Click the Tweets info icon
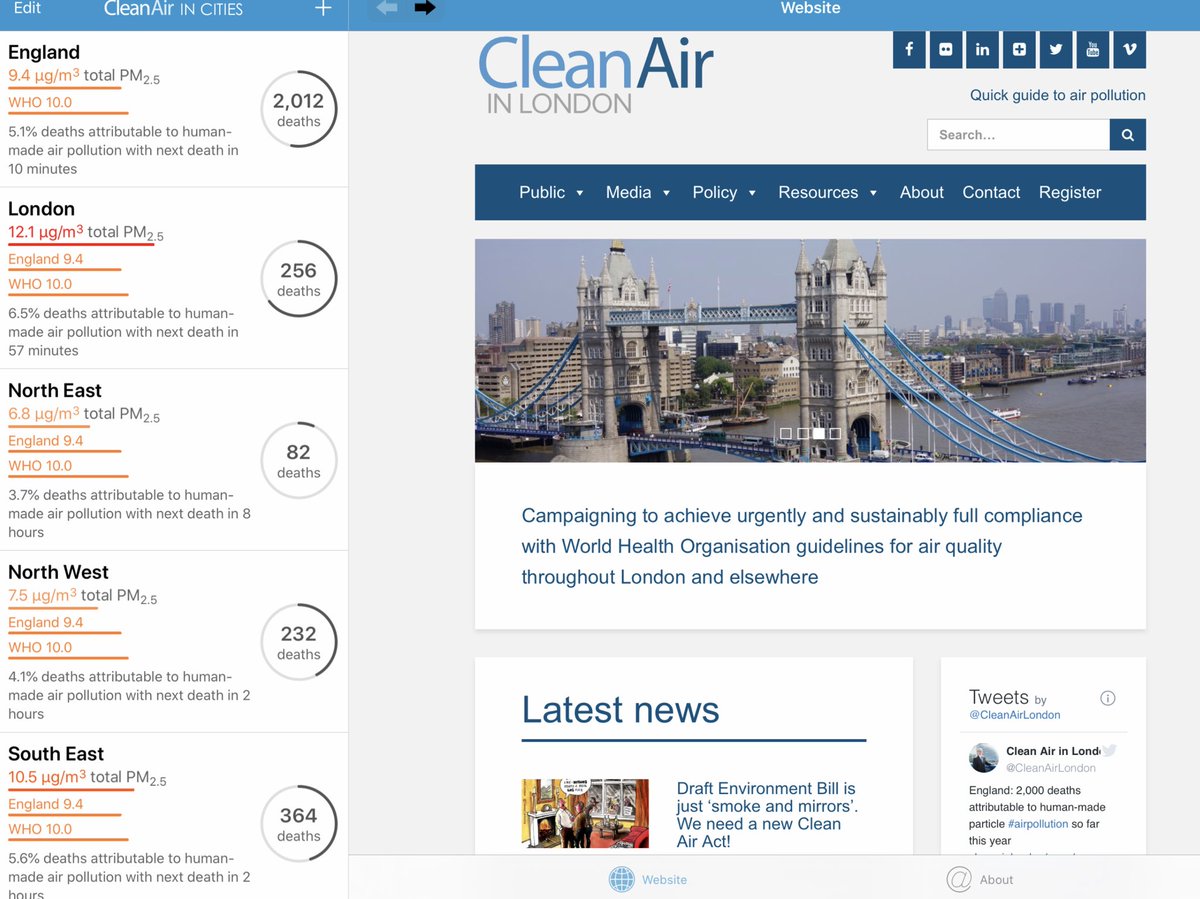This screenshot has width=1200, height=899. tap(1107, 698)
